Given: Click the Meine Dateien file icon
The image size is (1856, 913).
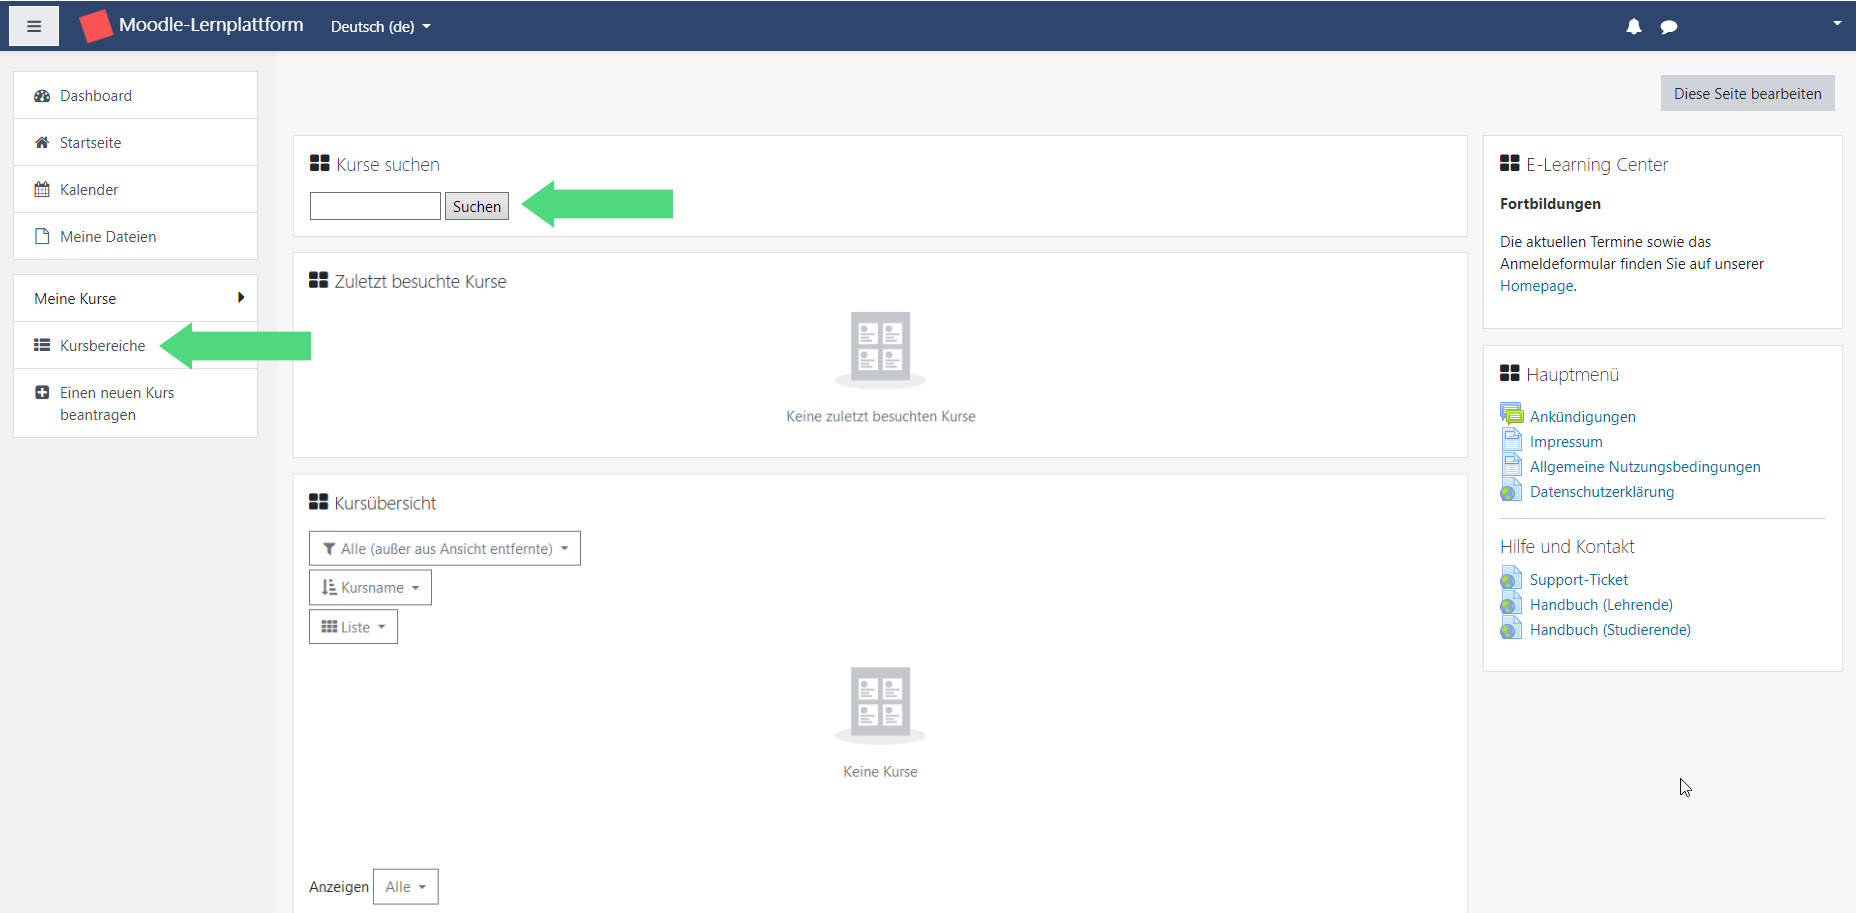Looking at the screenshot, I should [x=42, y=237].
